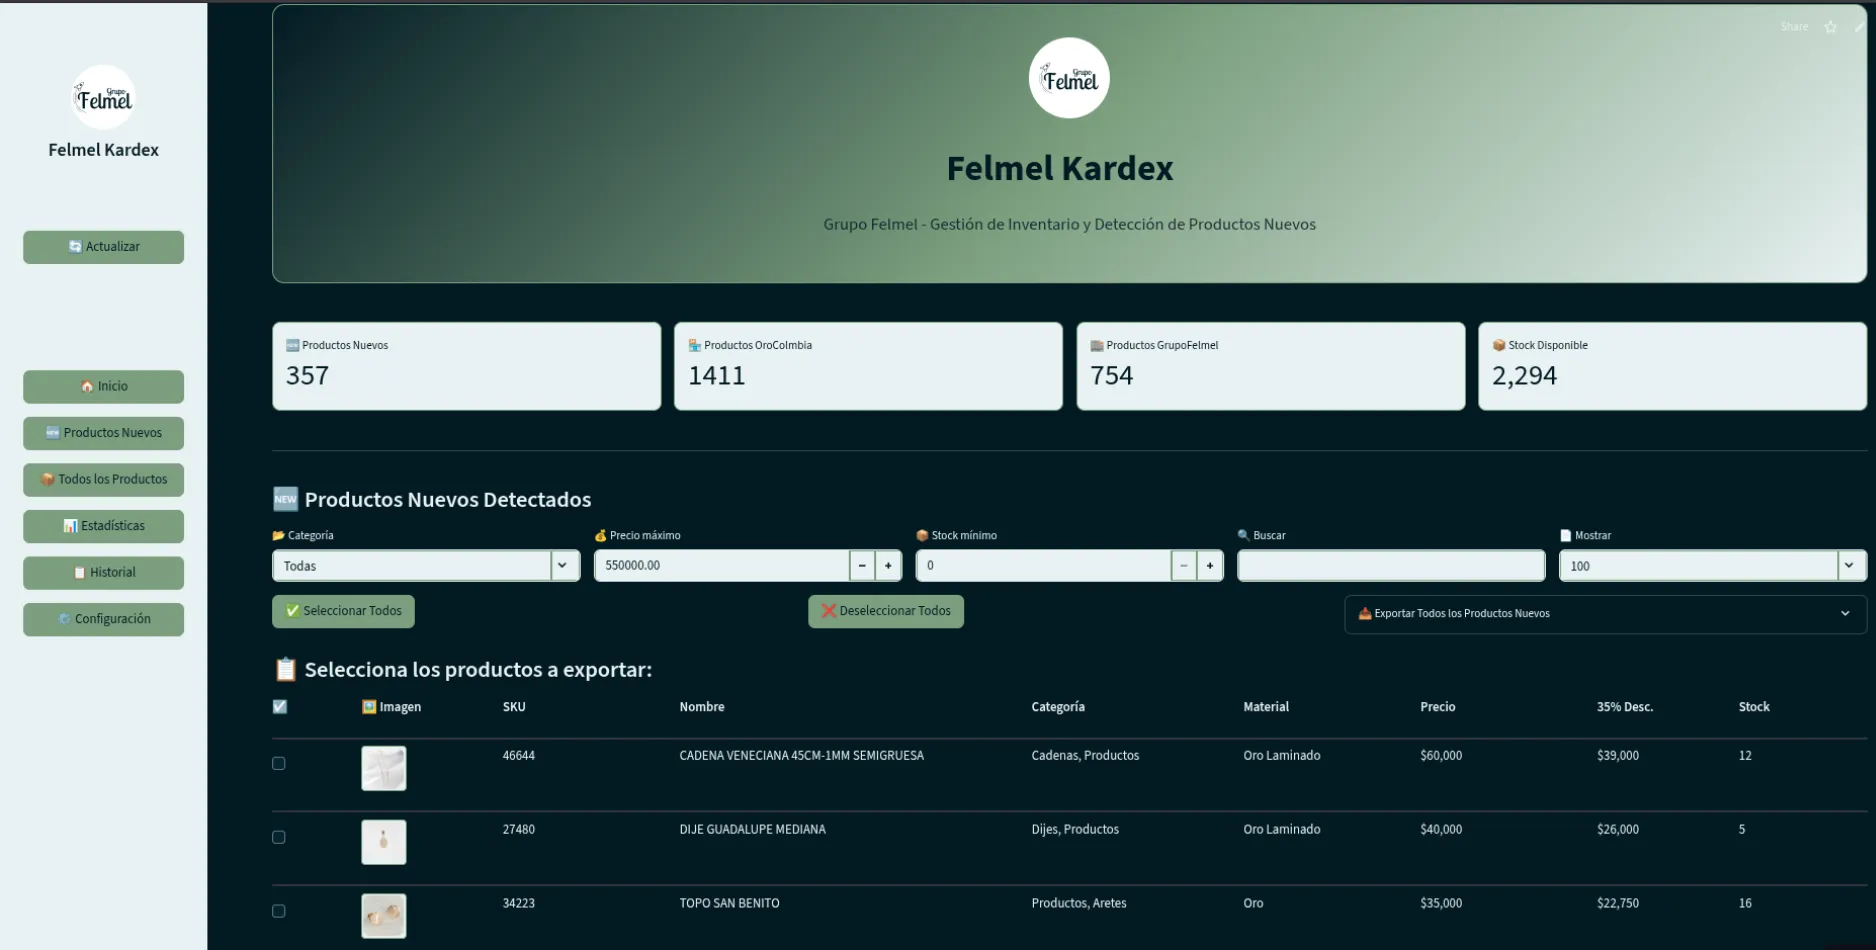This screenshot has height=950, width=1876.
Task: Click the Felmel logo in the header banner
Action: (x=1069, y=78)
